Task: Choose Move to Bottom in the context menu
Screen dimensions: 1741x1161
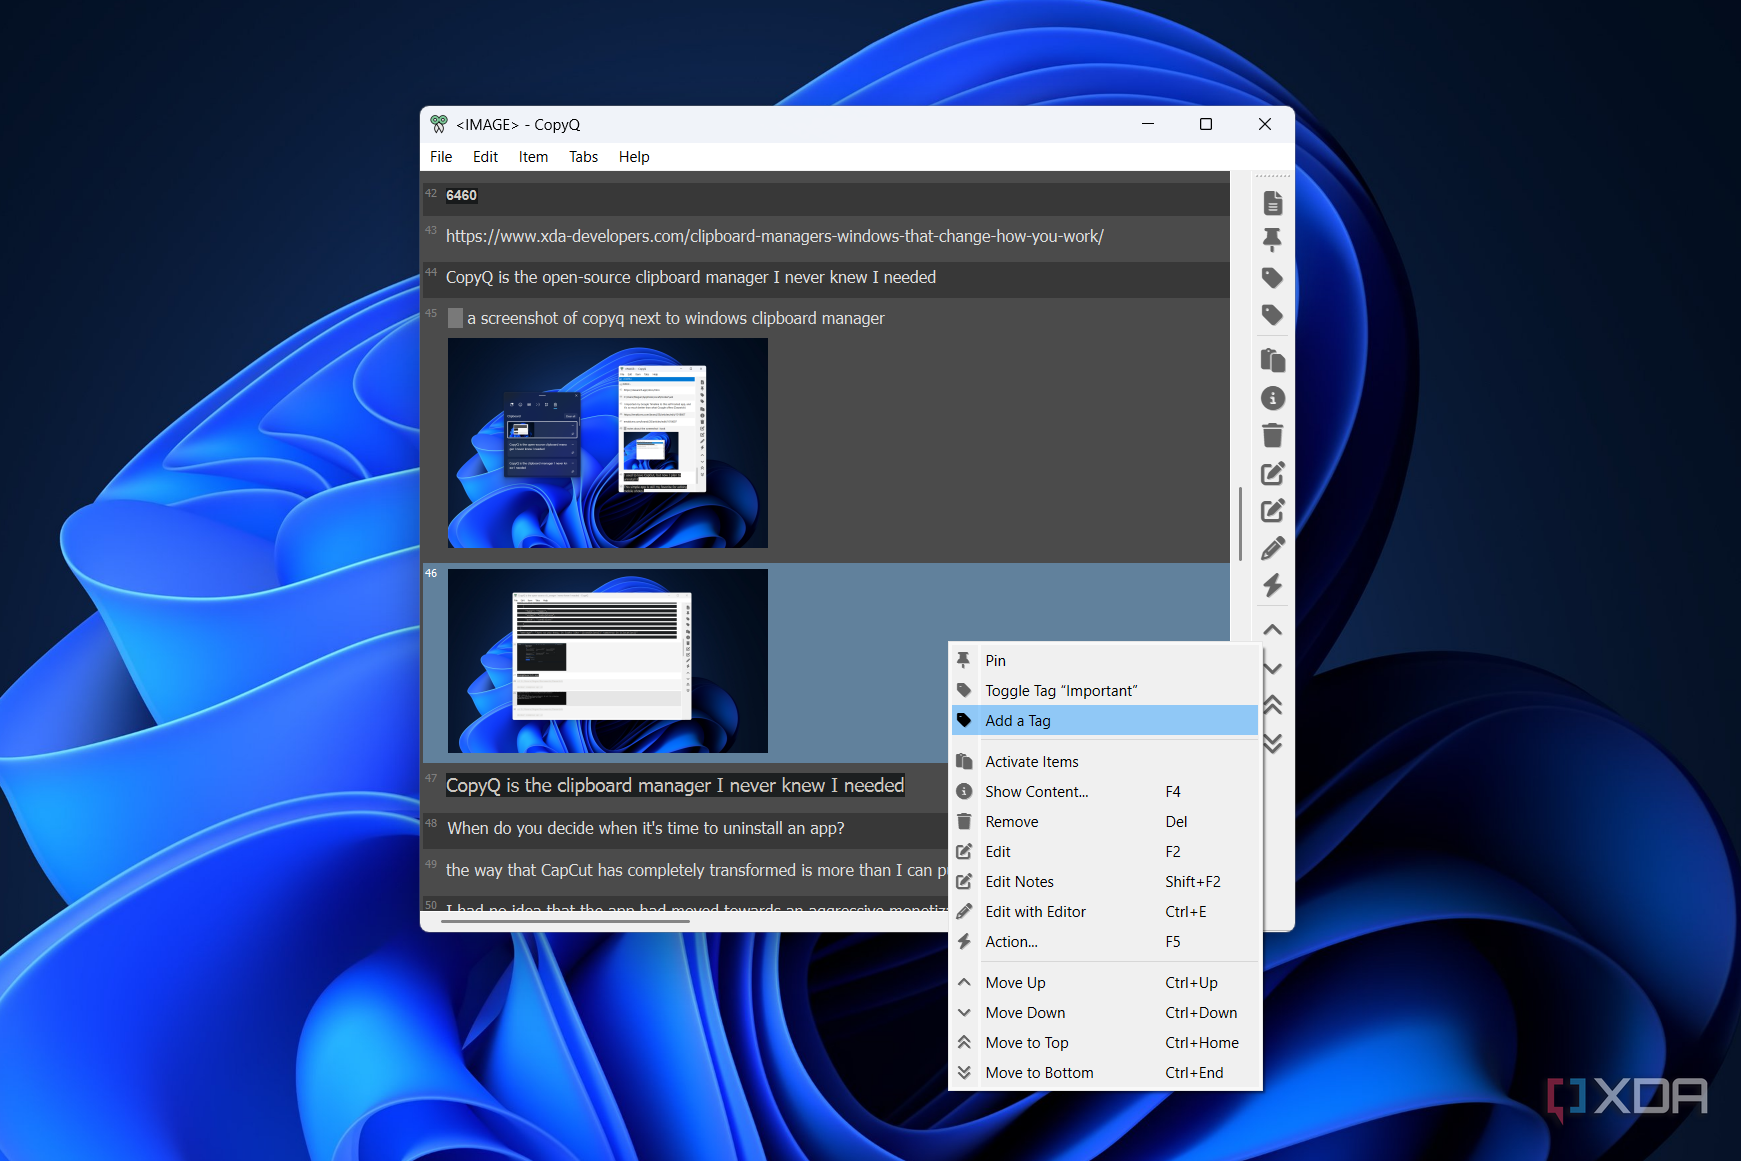Action: coord(1105,1073)
